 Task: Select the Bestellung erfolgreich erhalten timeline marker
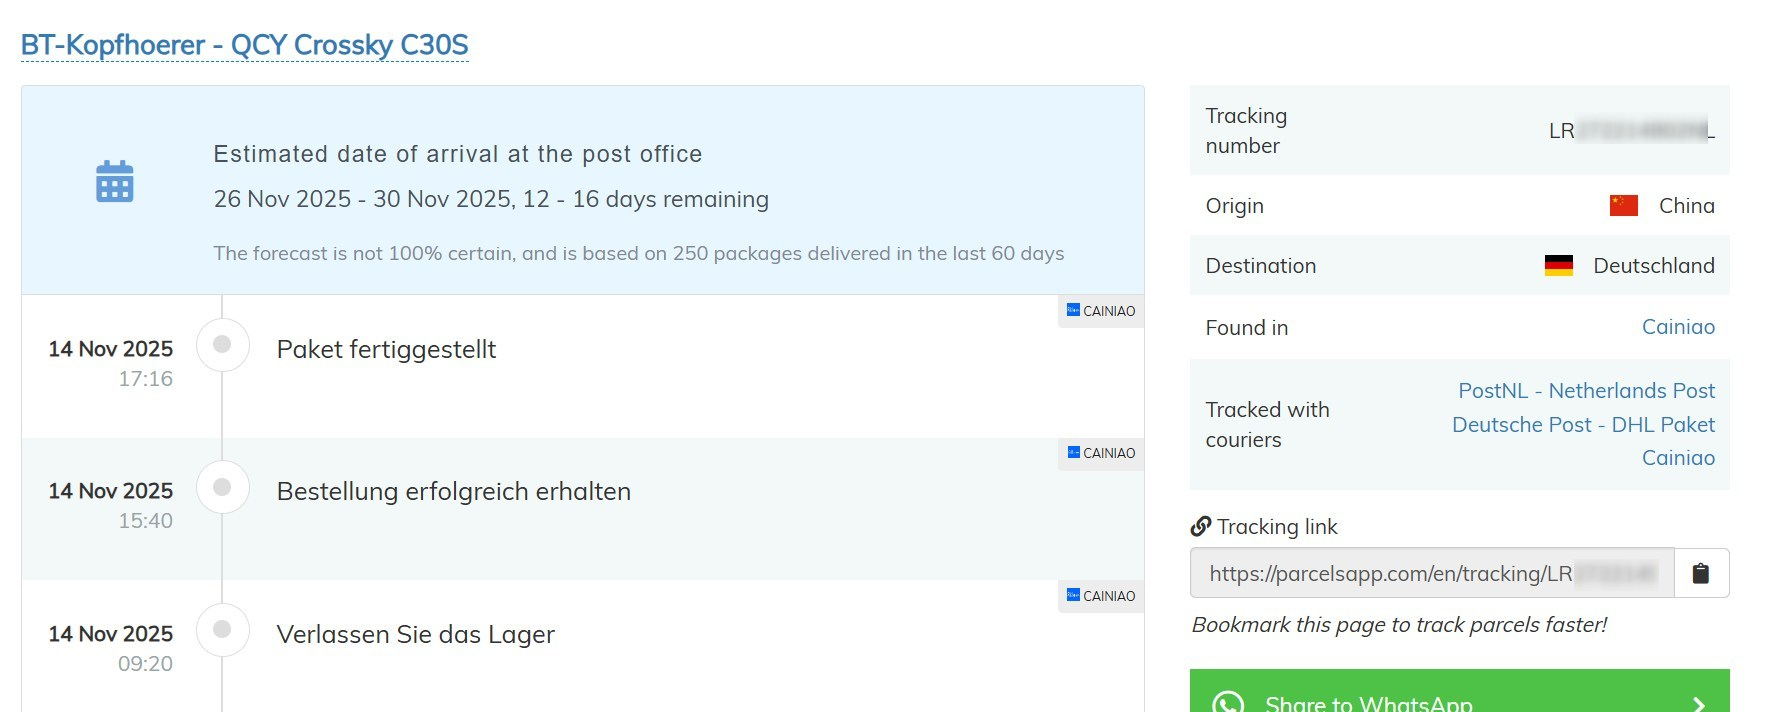[x=222, y=487]
